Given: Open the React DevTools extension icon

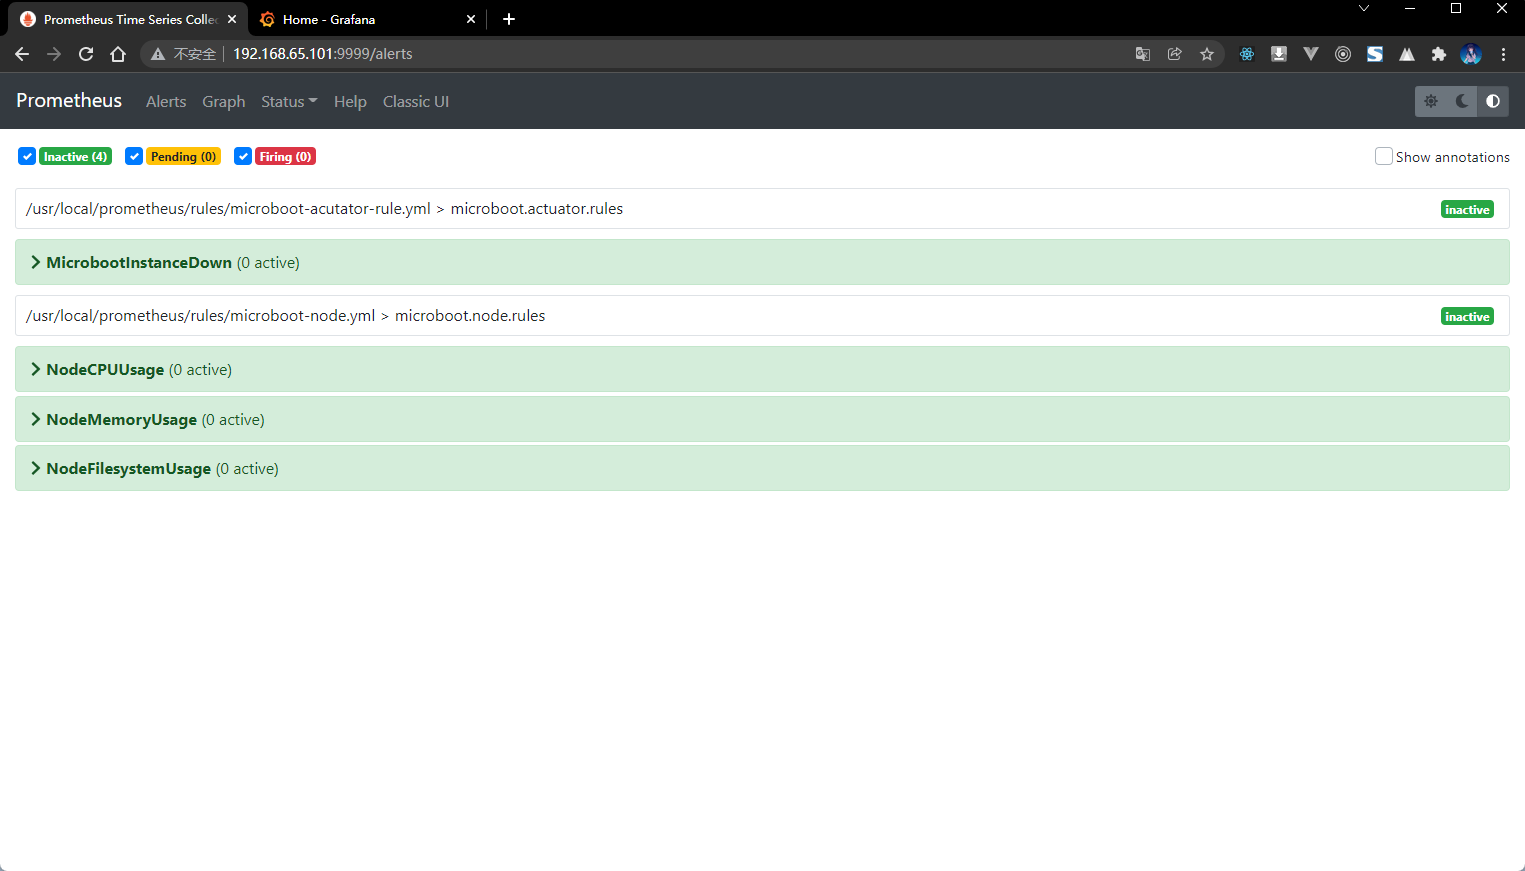Looking at the screenshot, I should coord(1247,54).
